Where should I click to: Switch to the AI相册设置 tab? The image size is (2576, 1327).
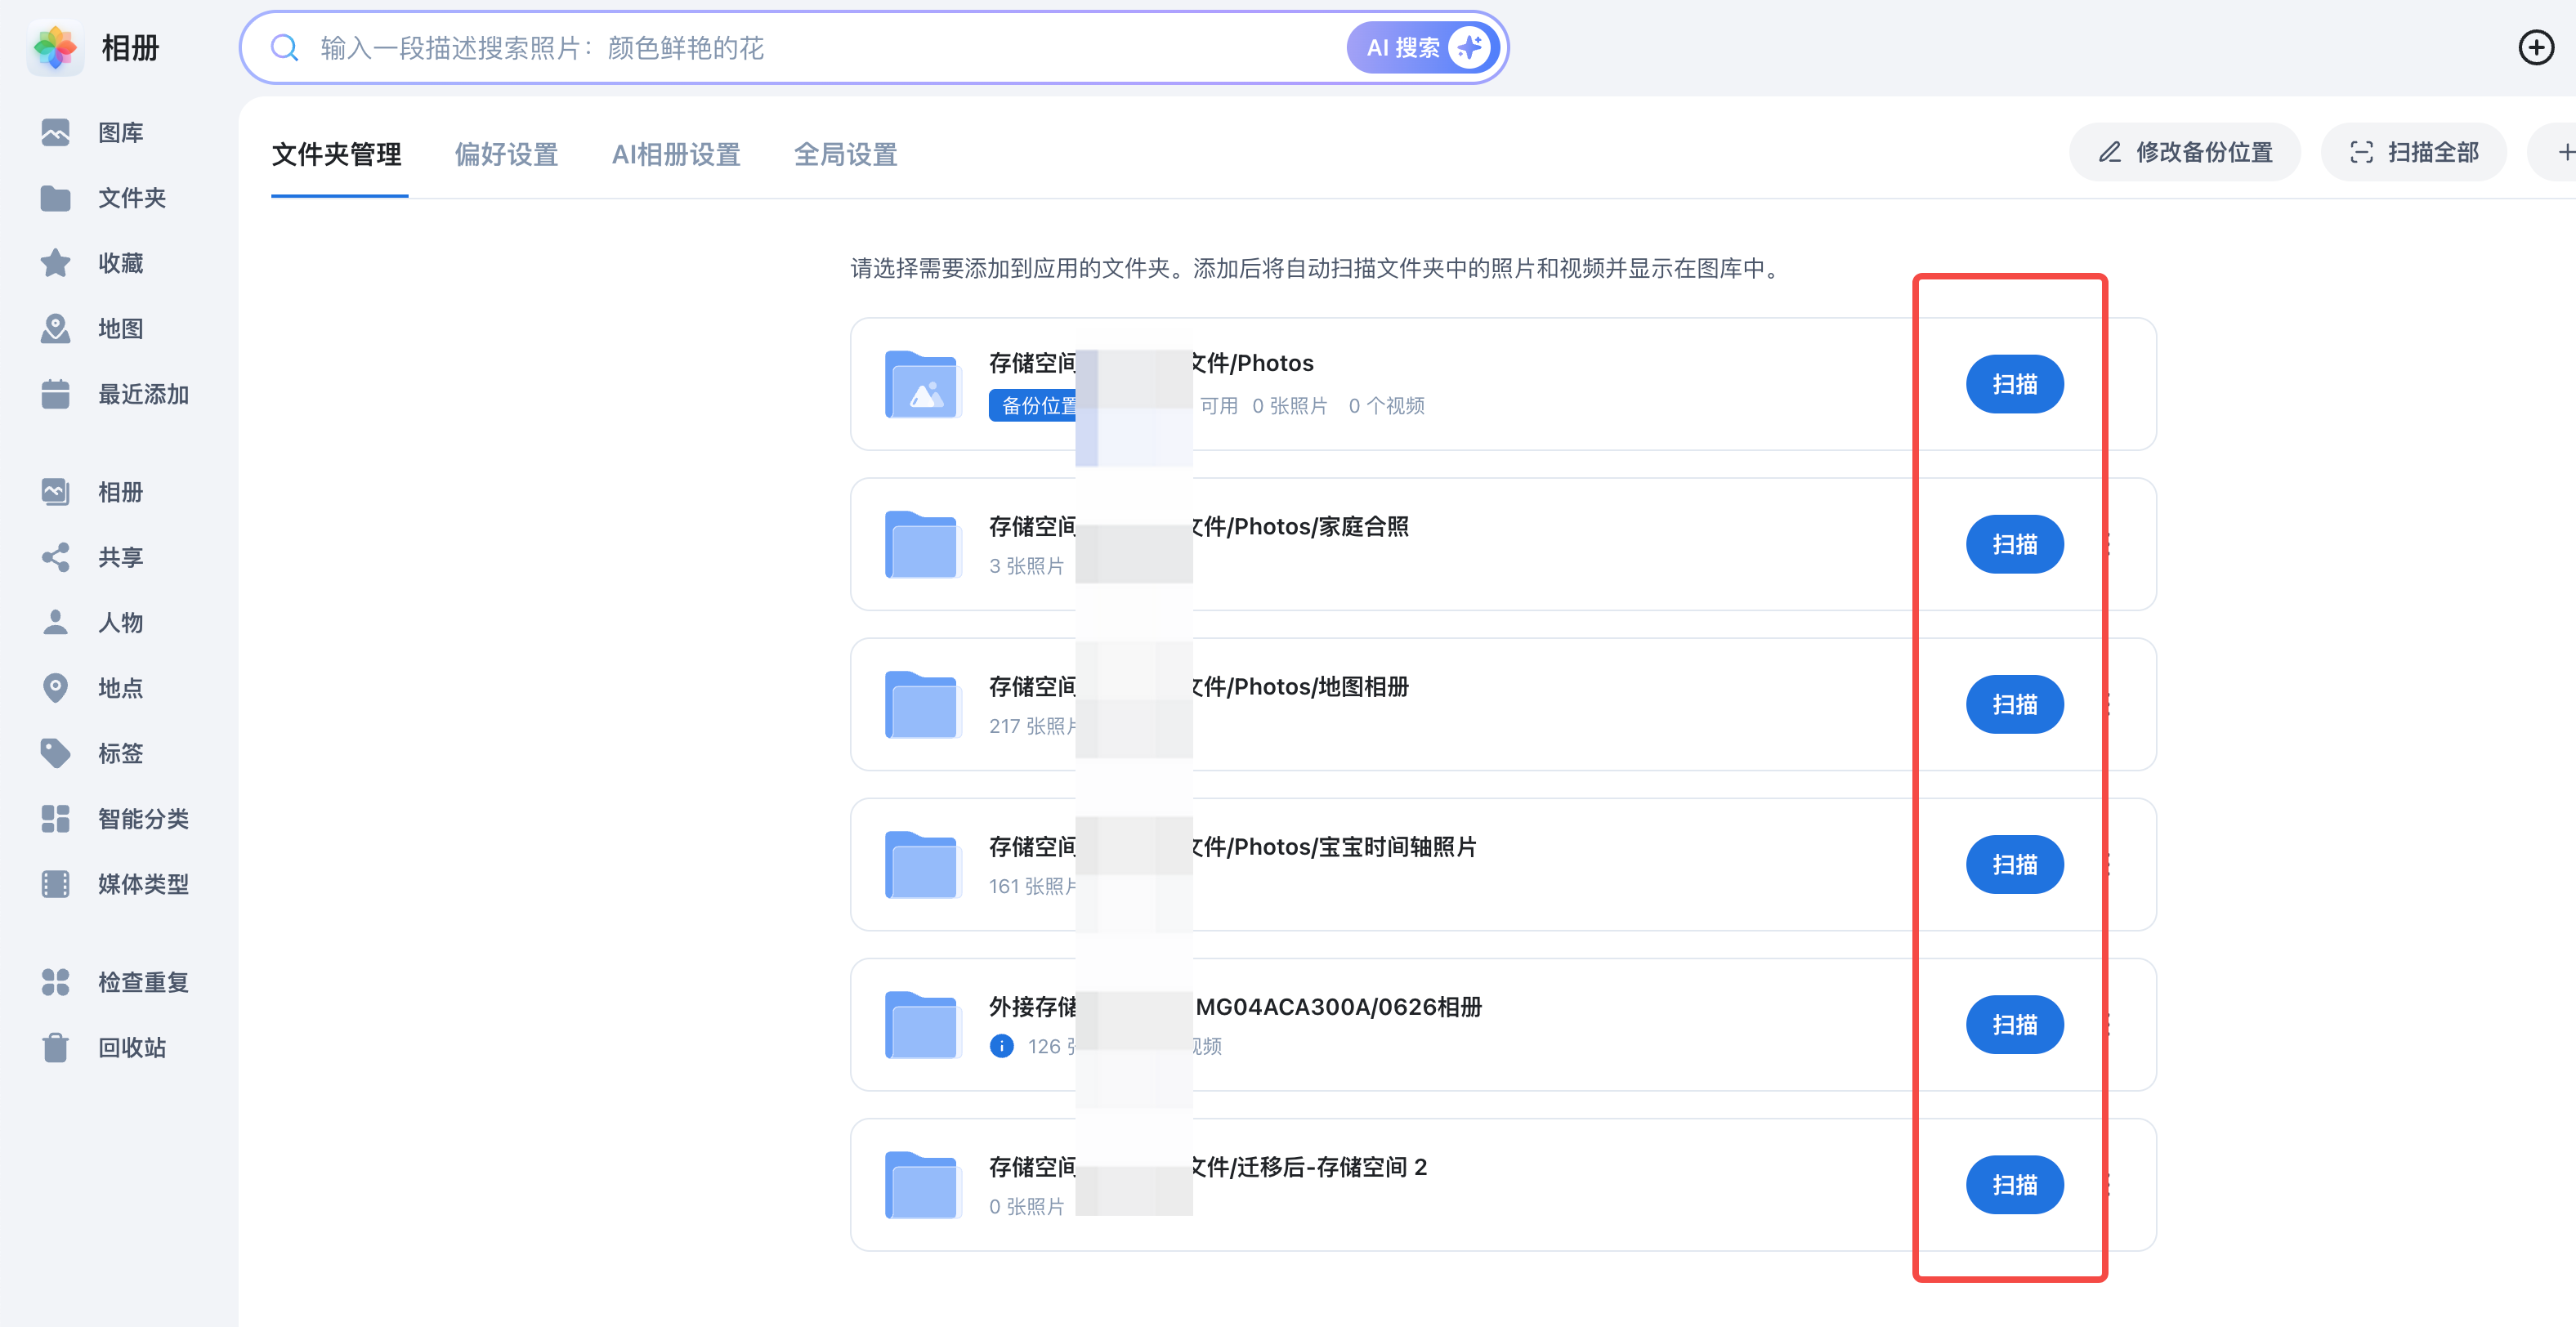pyautogui.click(x=676, y=154)
